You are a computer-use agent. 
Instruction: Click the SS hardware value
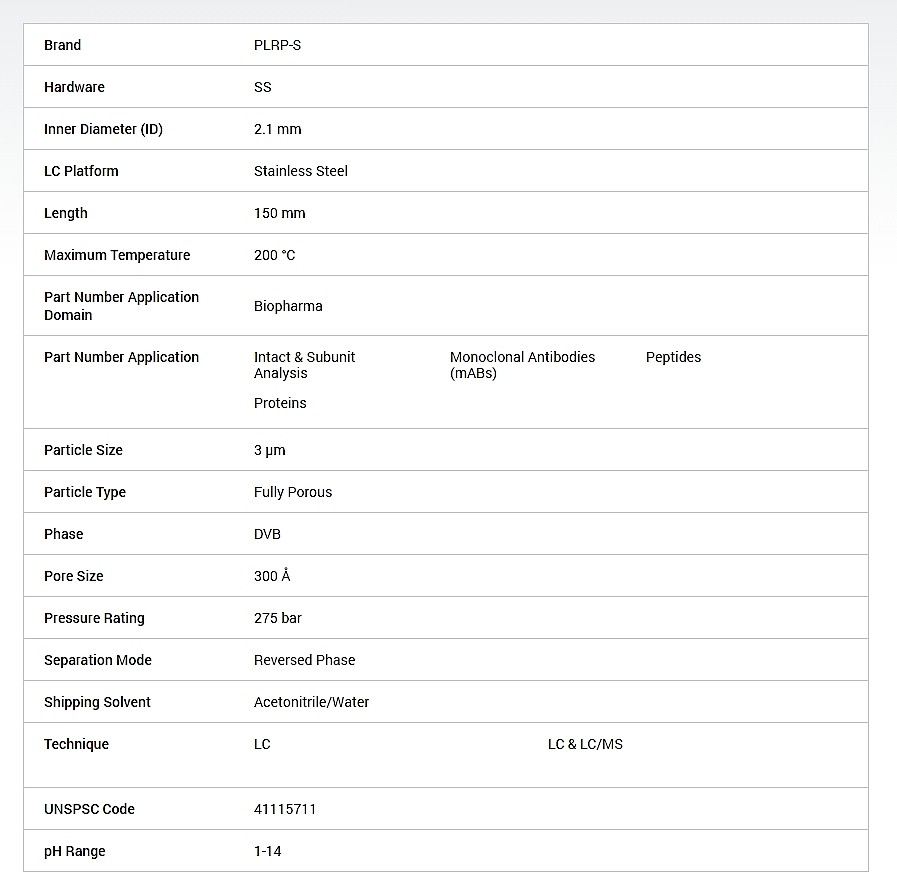click(x=263, y=87)
